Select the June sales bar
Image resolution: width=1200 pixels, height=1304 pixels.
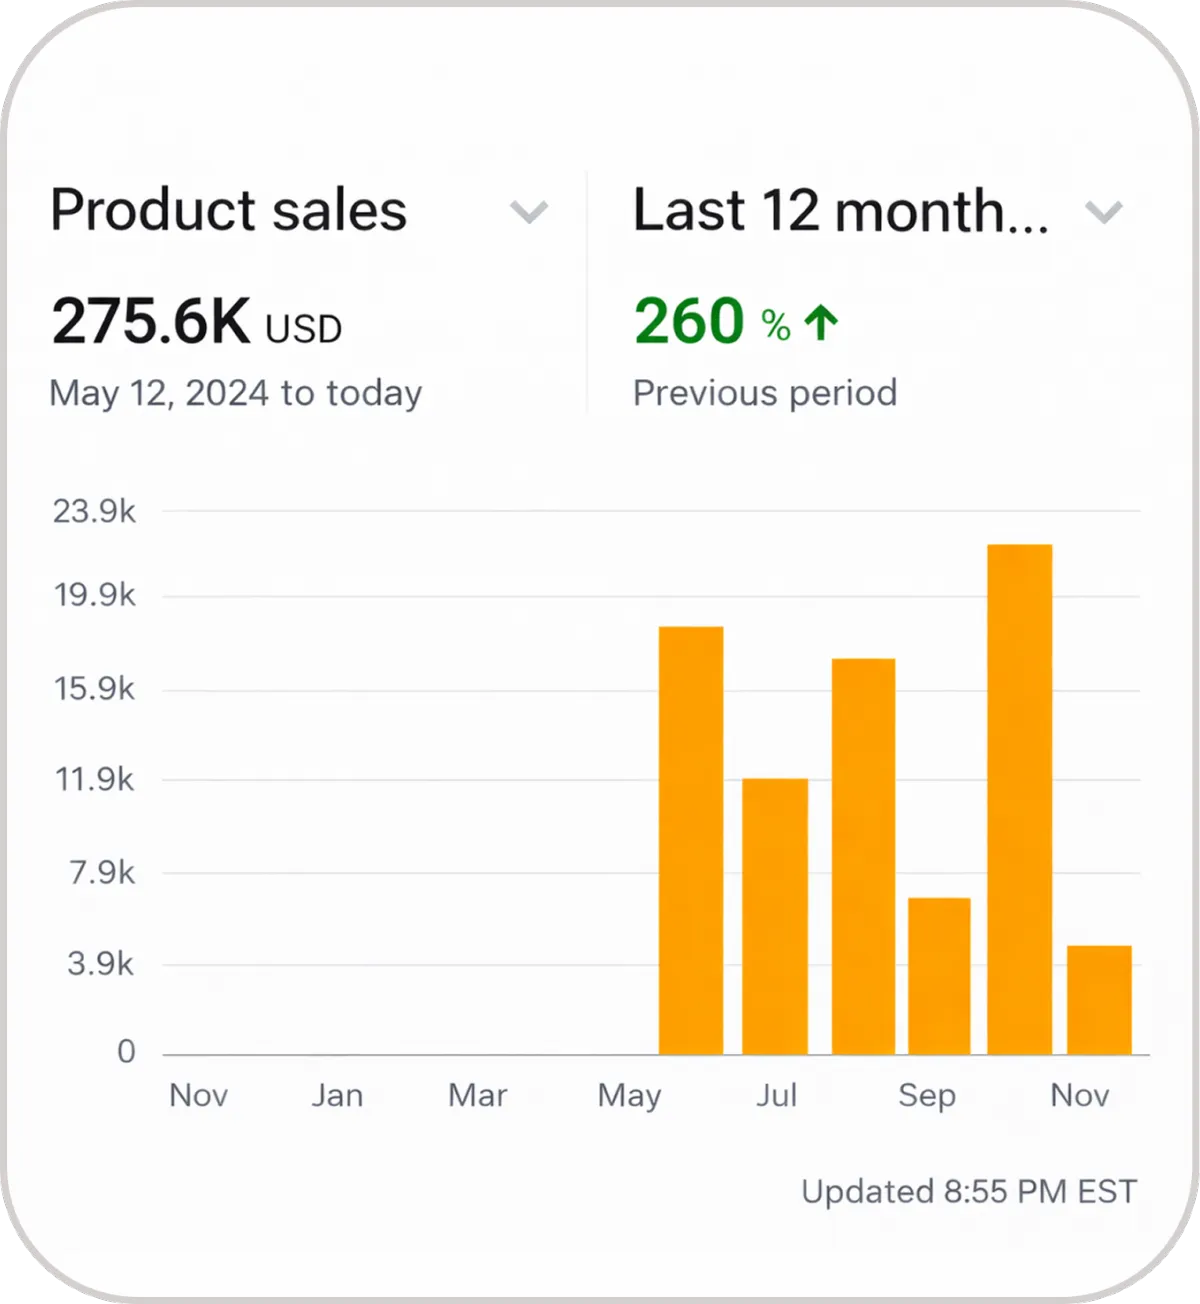click(x=691, y=840)
